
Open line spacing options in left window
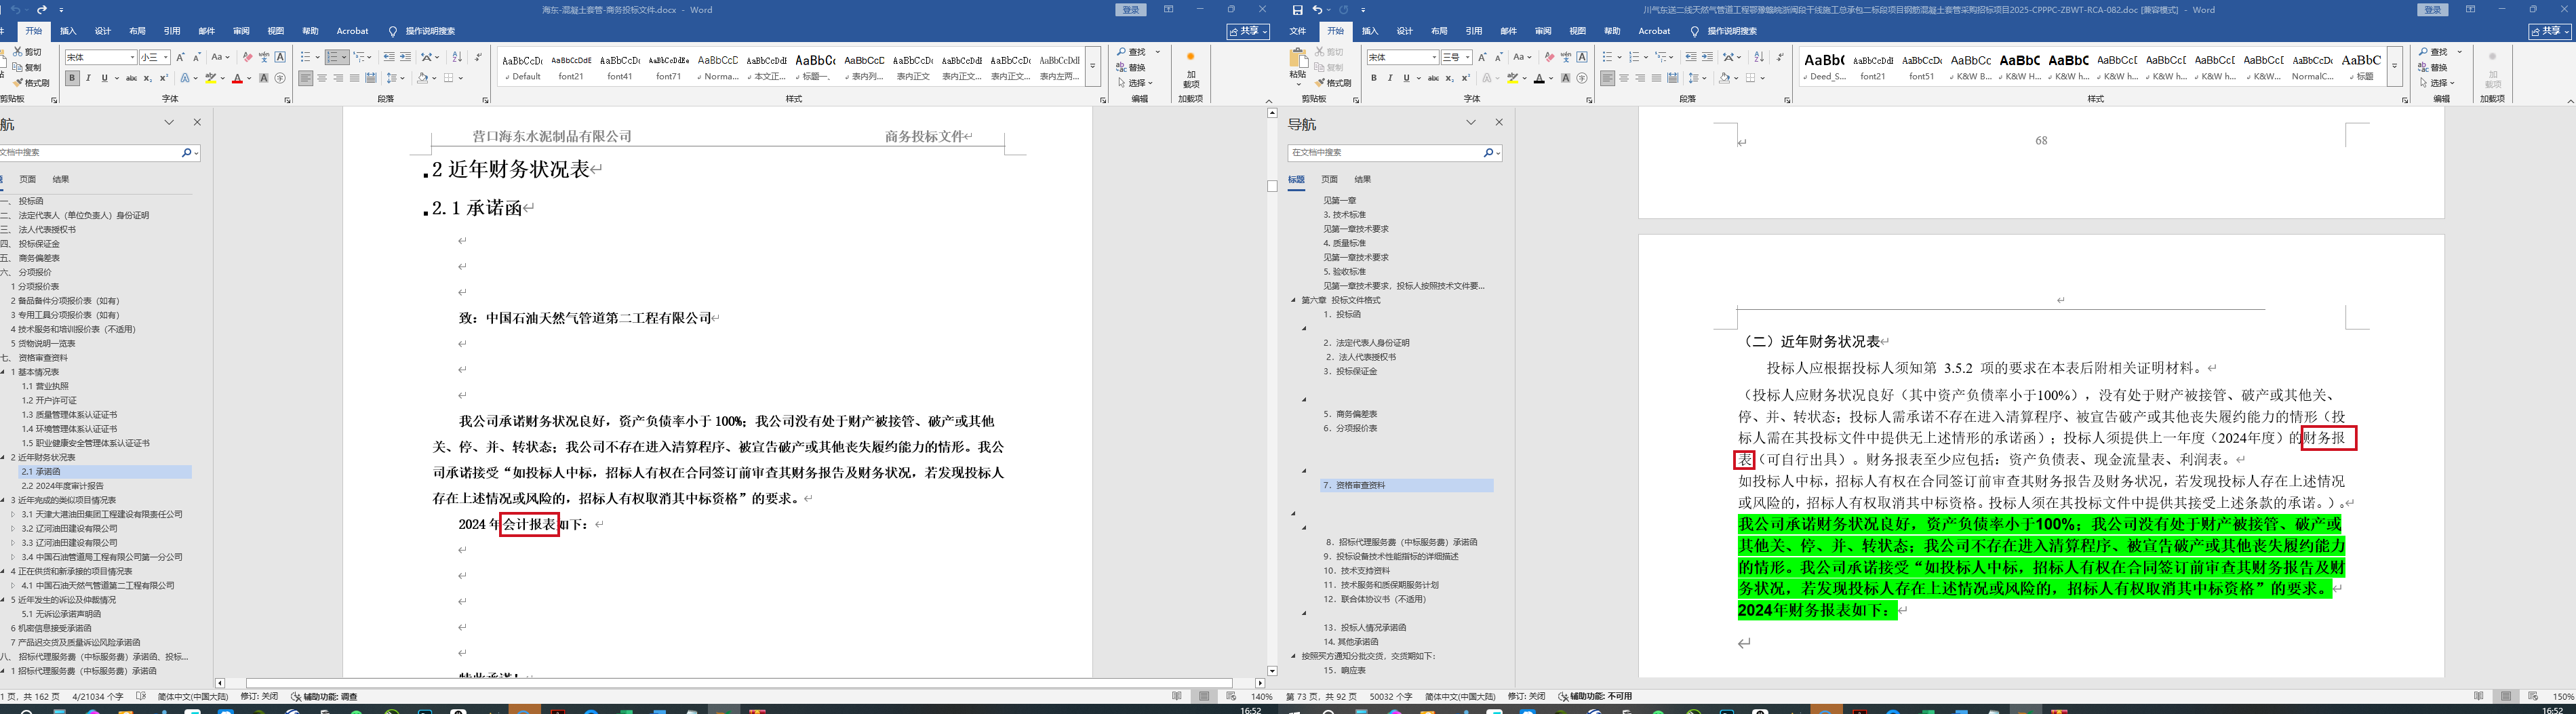(395, 78)
